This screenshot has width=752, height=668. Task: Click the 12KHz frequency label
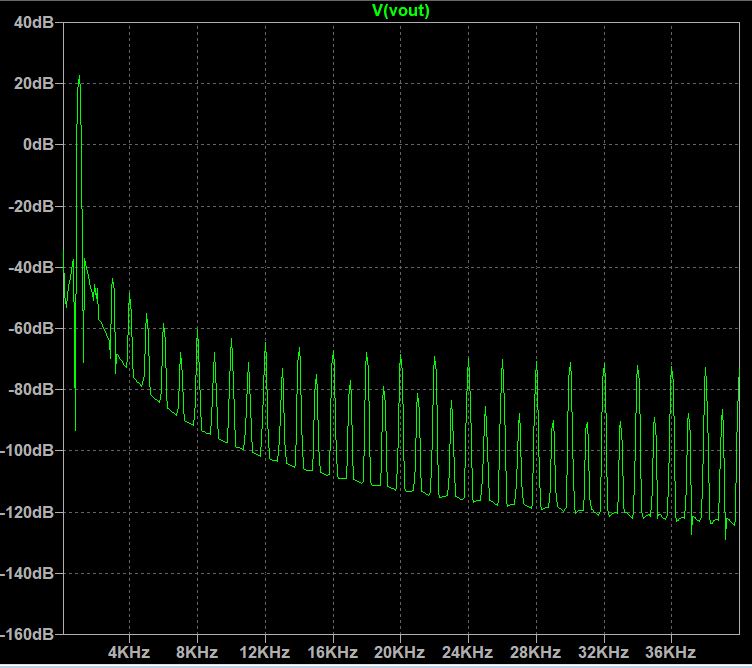265,652
